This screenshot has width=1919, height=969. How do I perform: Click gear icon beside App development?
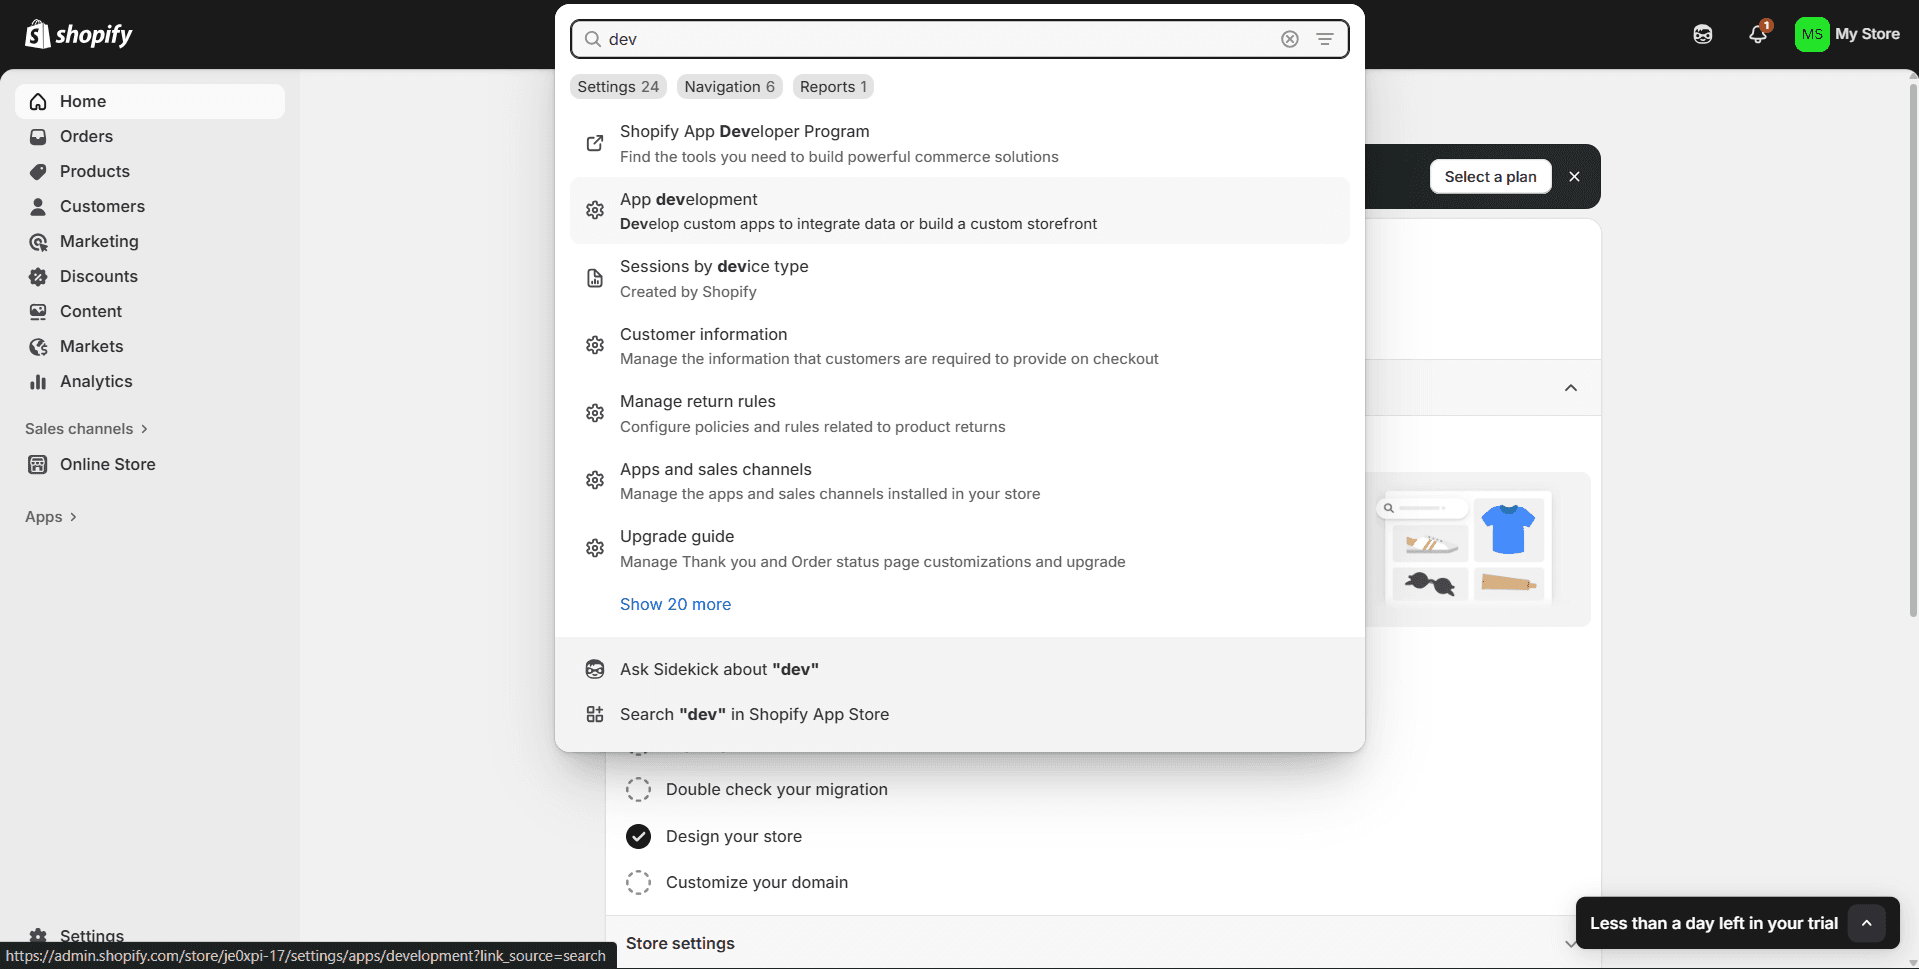(x=595, y=210)
